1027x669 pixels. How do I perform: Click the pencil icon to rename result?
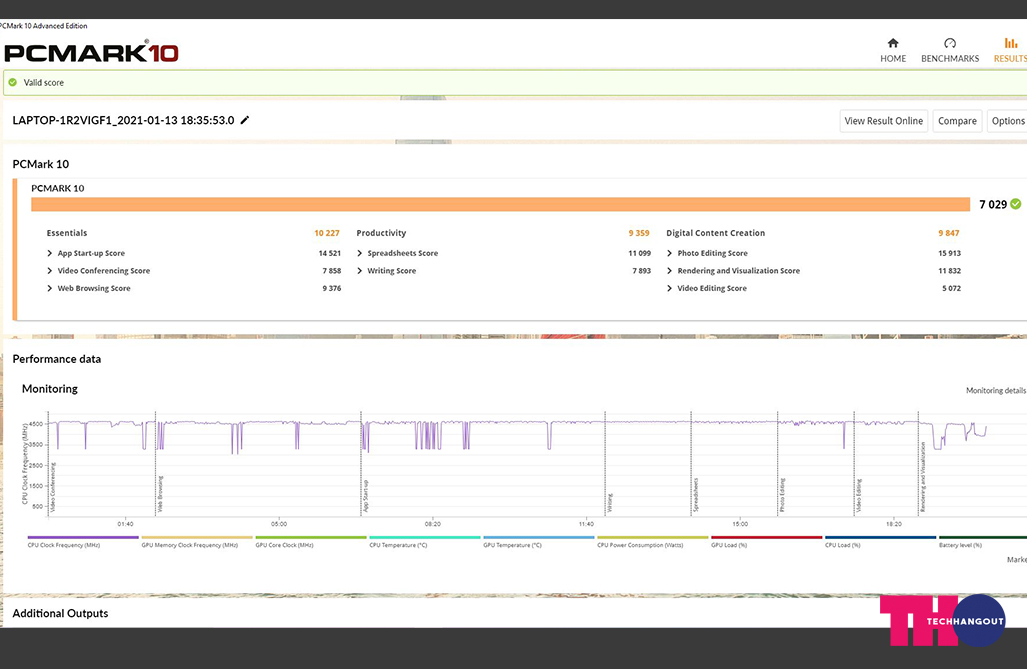point(245,120)
